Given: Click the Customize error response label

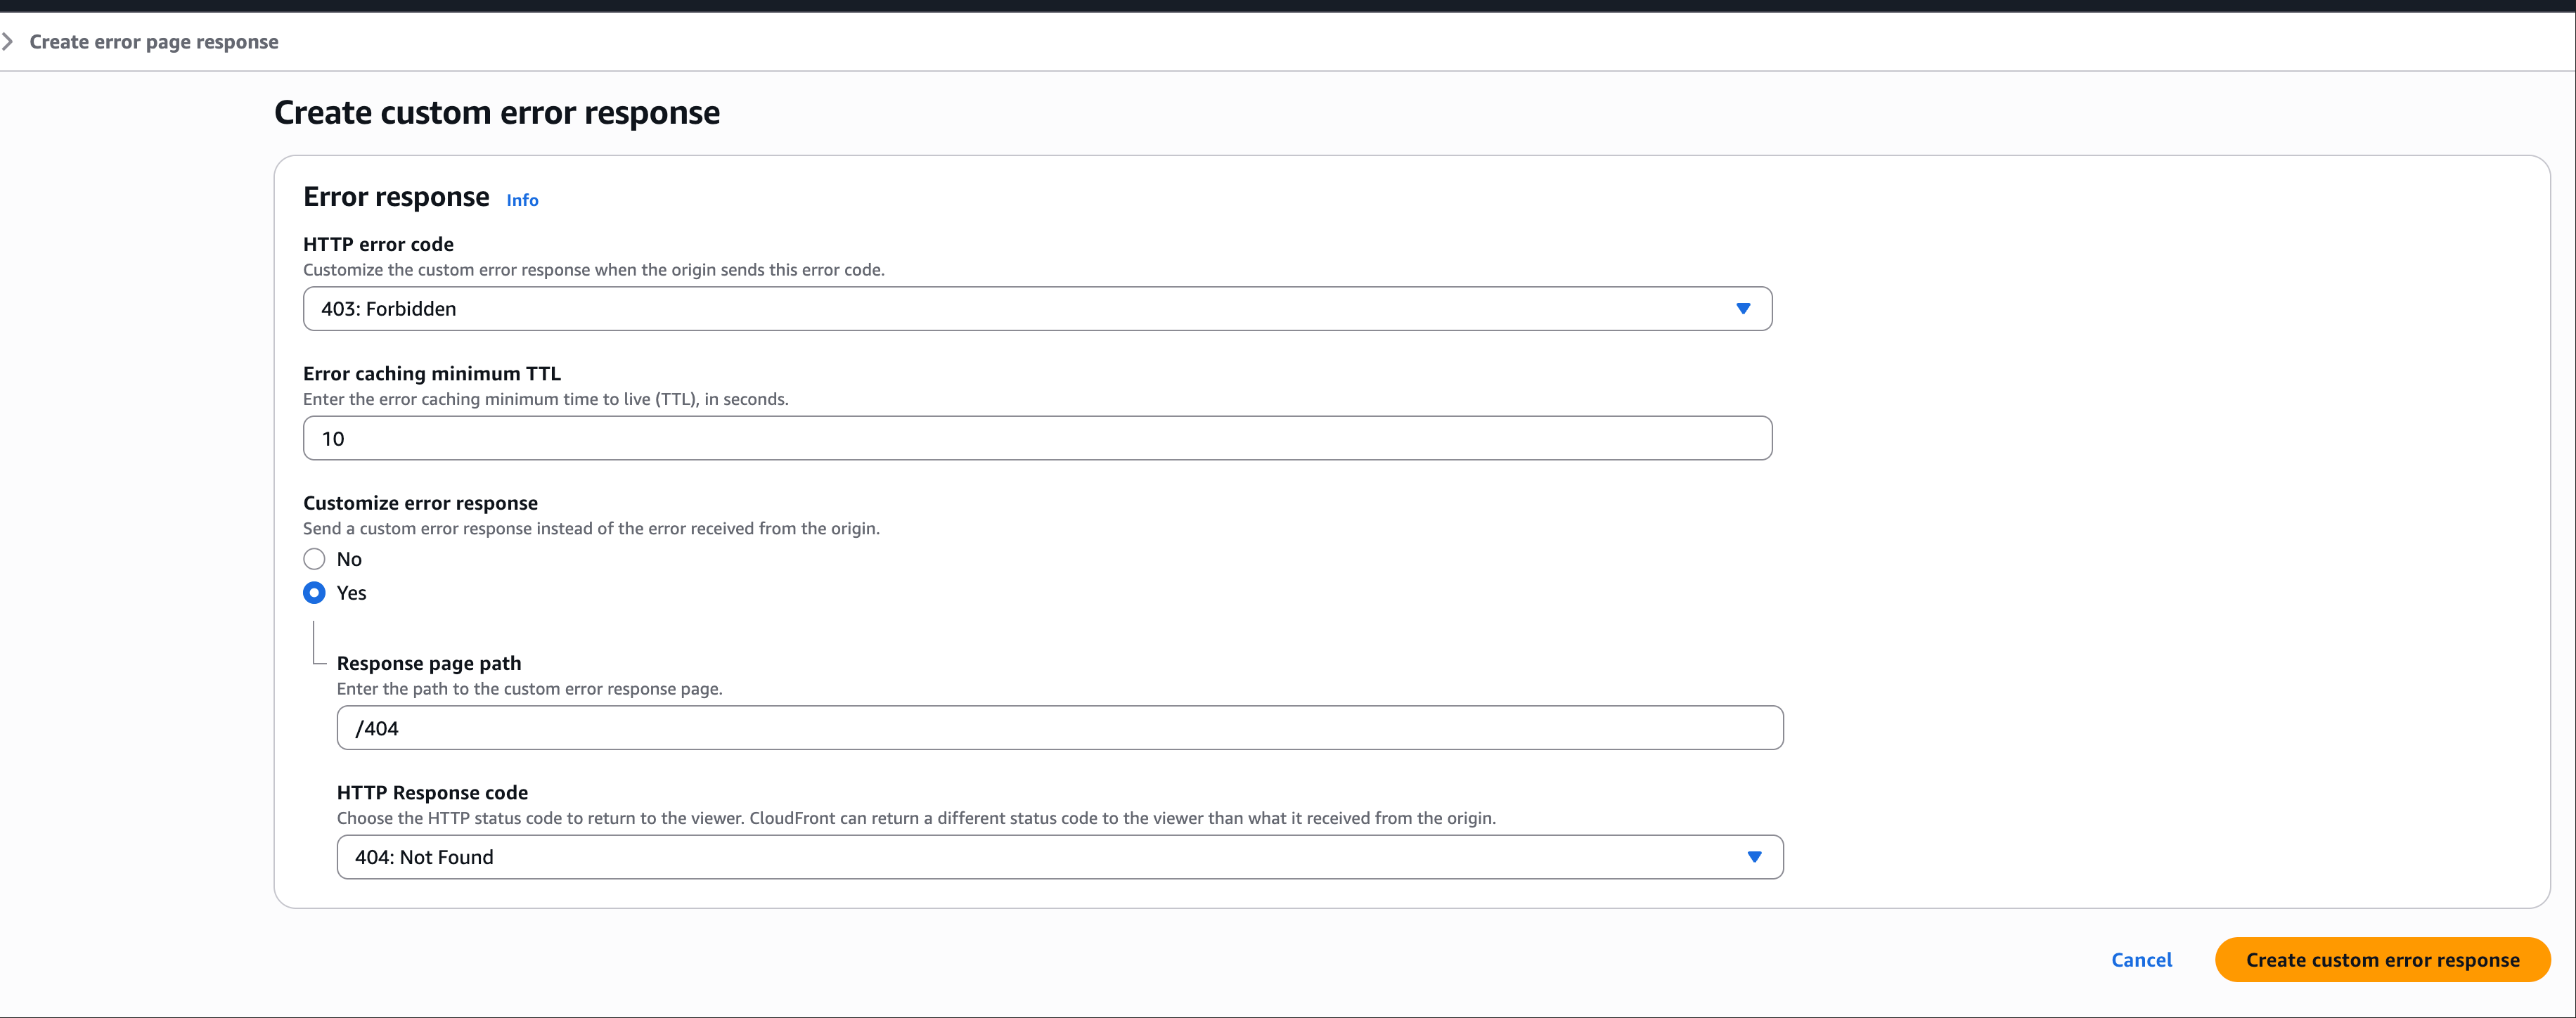Looking at the screenshot, I should pos(420,503).
